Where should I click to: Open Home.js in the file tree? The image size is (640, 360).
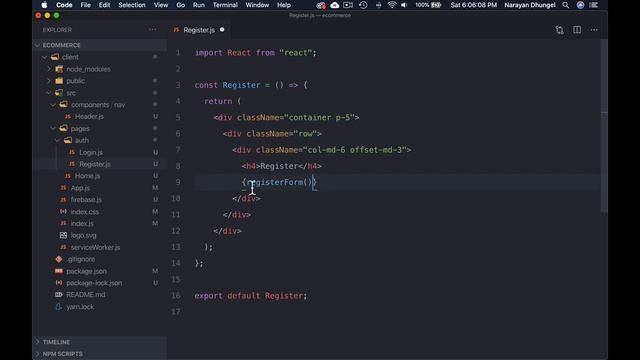(87, 176)
